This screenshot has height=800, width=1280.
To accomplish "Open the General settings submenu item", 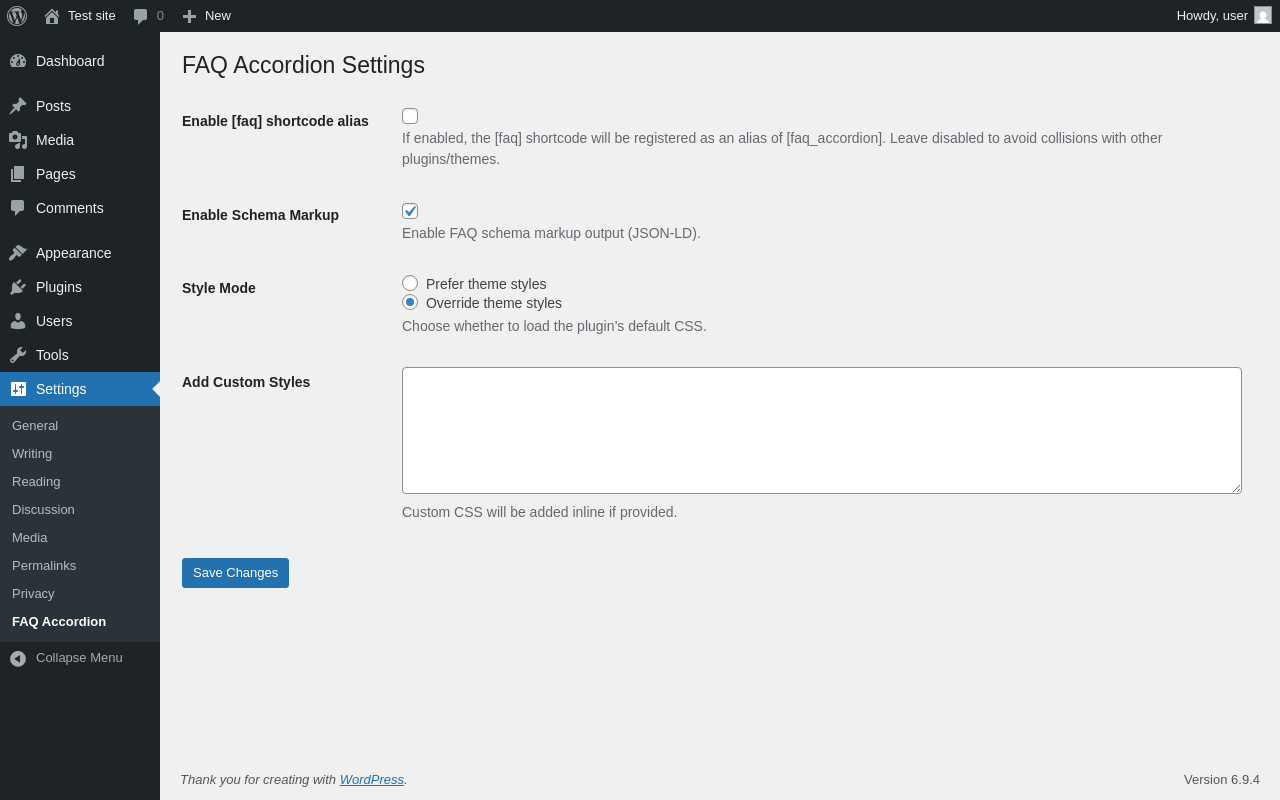I will click(x=35, y=425).
